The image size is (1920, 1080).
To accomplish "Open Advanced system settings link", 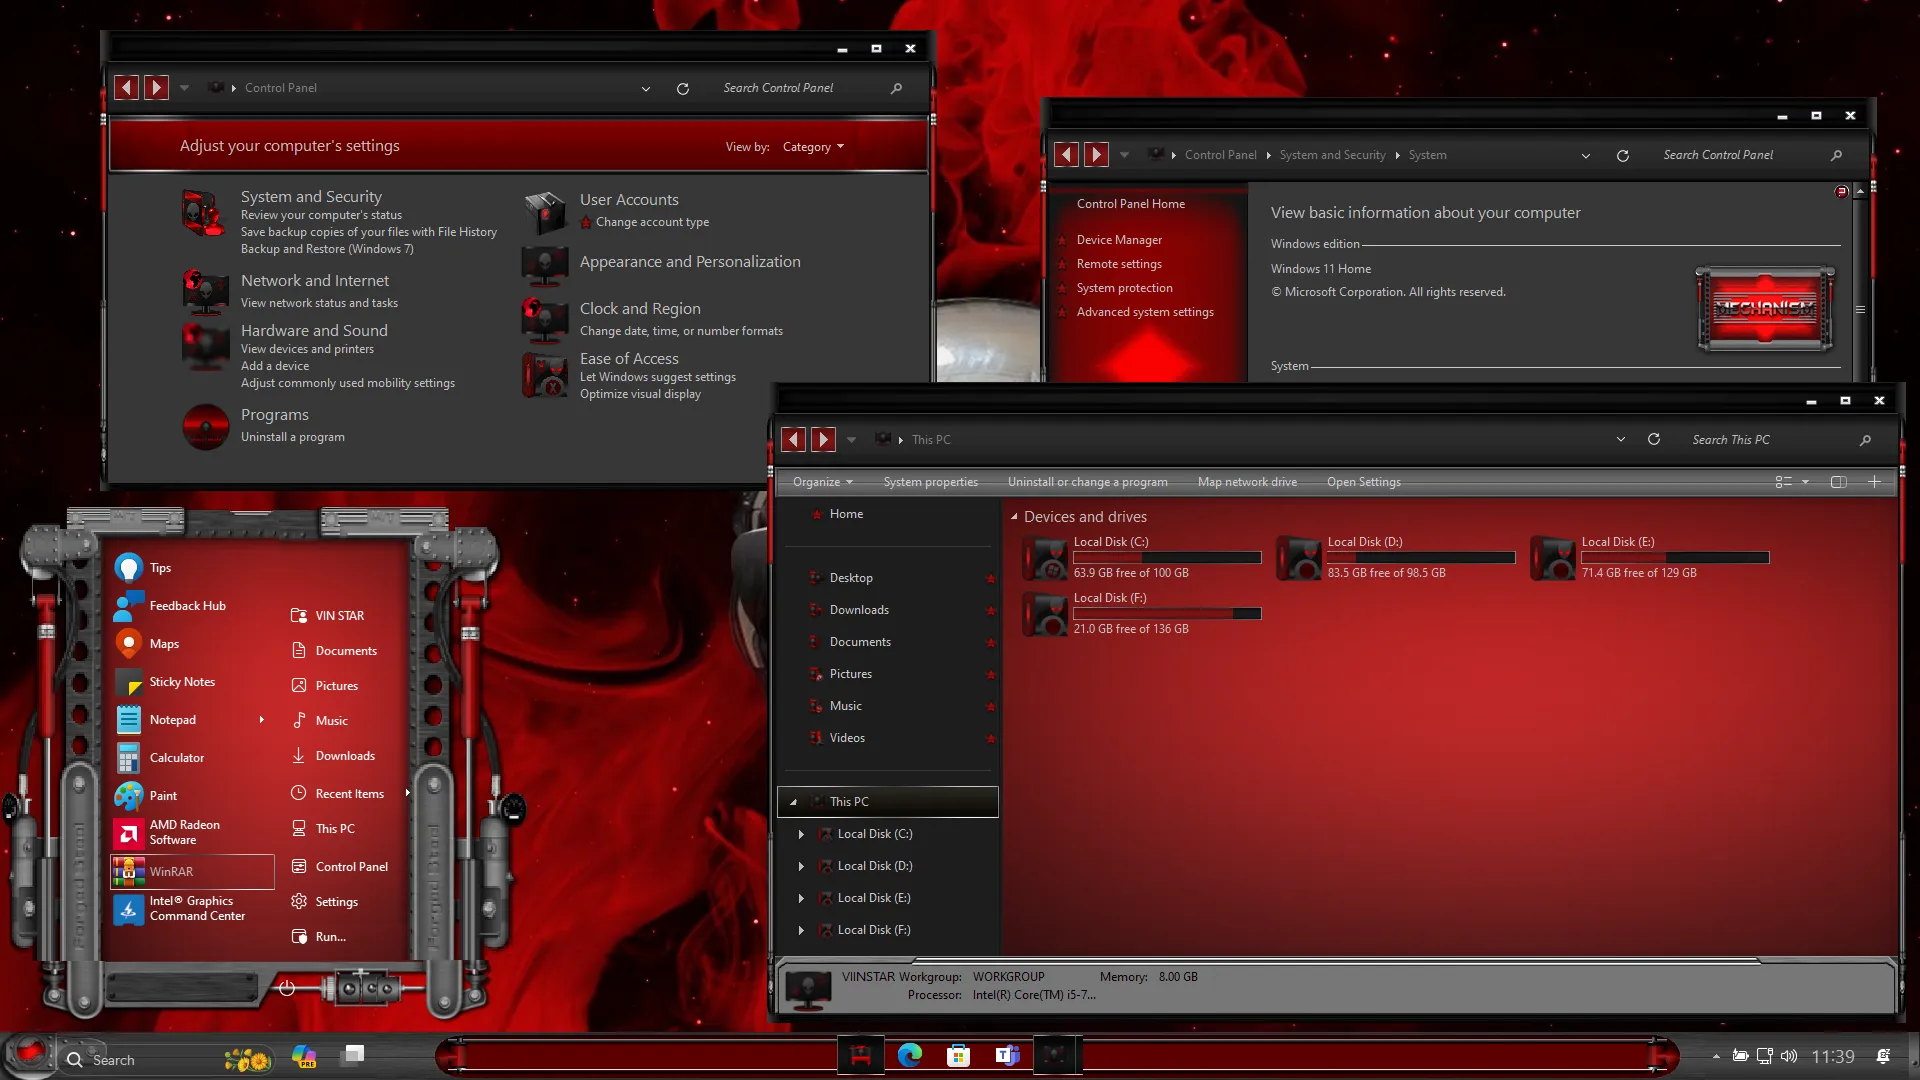I will pyautogui.click(x=1145, y=312).
